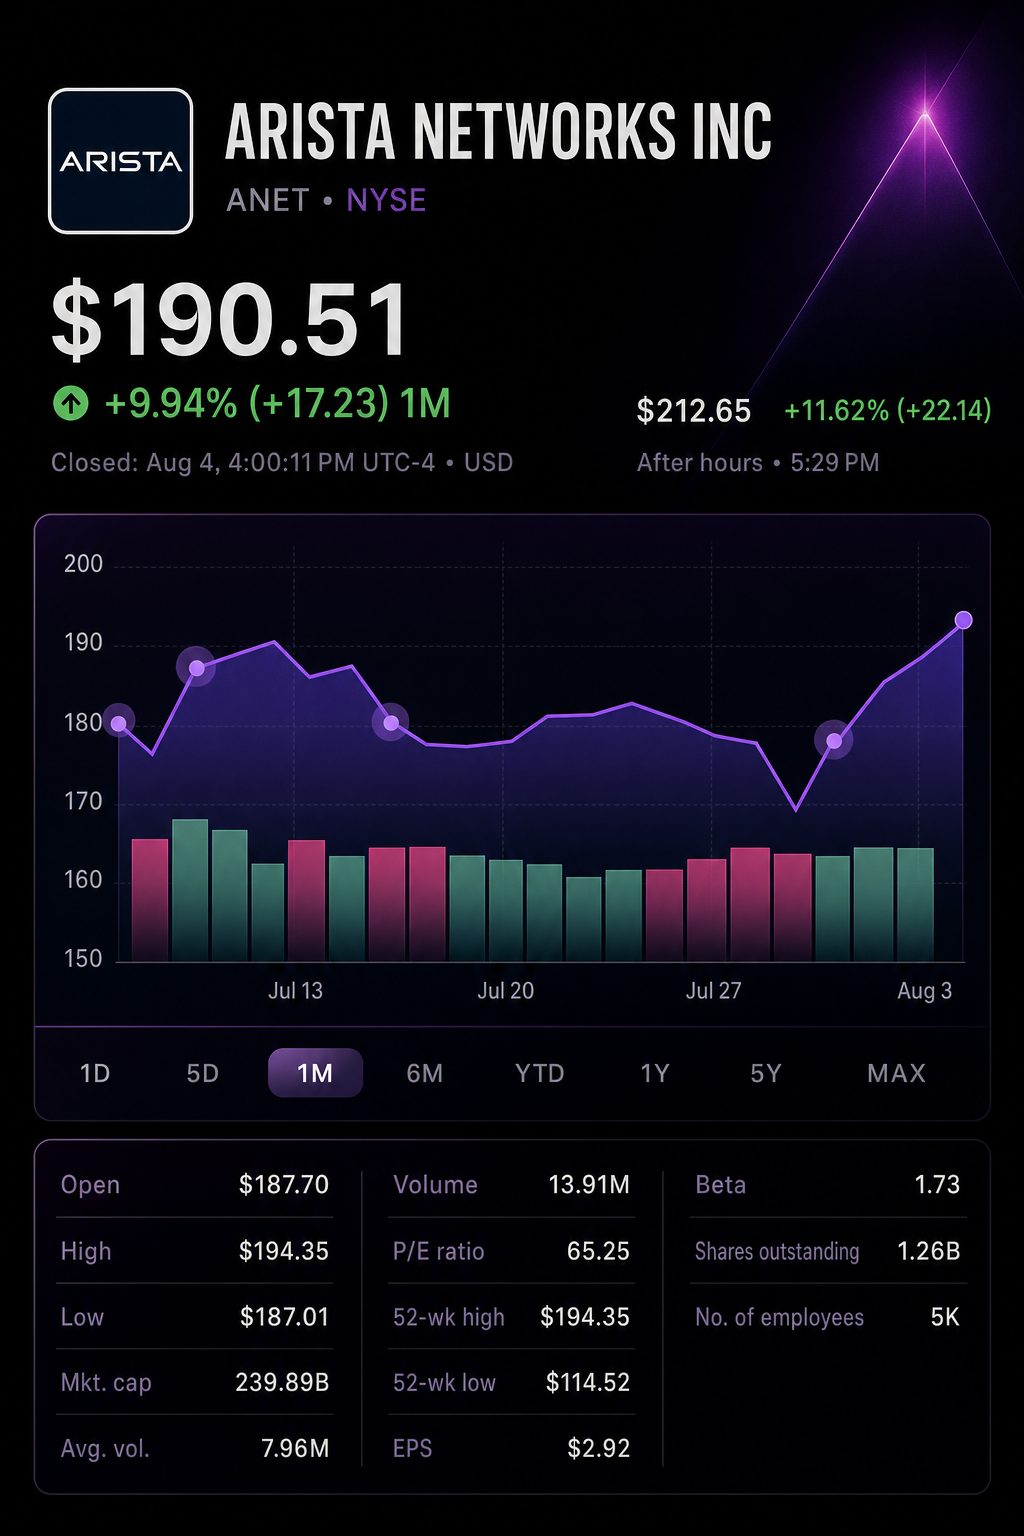Click the No. of employees value 5K
Screen dimensions: 1024x1536
pos(945,1317)
